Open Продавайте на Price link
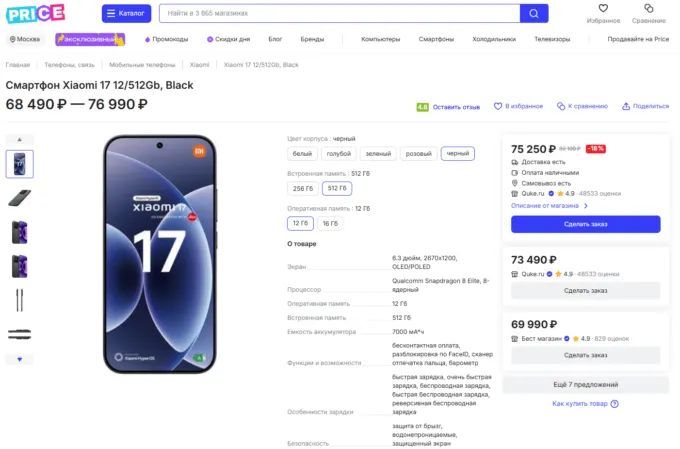Image resolution: width=680 pixels, height=449 pixels. click(638, 39)
